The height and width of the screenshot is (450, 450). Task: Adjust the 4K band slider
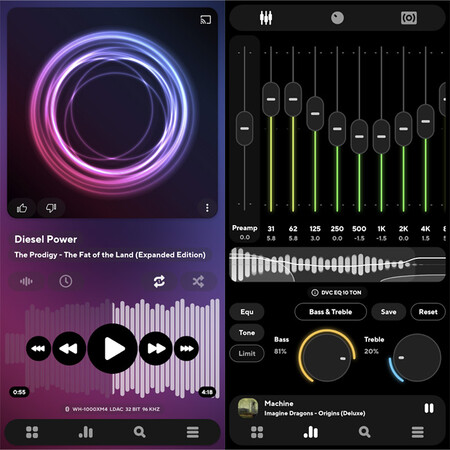pyautogui.click(x=425, y=121)
